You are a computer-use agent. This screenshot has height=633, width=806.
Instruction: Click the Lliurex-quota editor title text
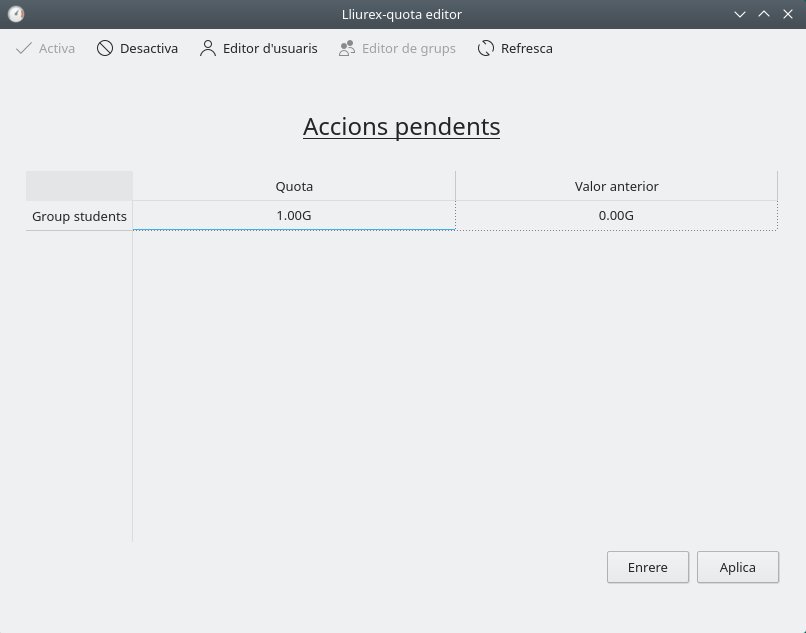point(402,14)
